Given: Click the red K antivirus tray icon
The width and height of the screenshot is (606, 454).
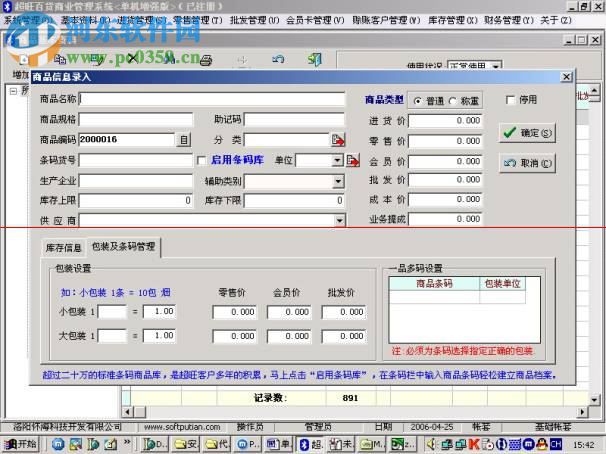Looking at the screenshot, I should (x=474, y=444).
